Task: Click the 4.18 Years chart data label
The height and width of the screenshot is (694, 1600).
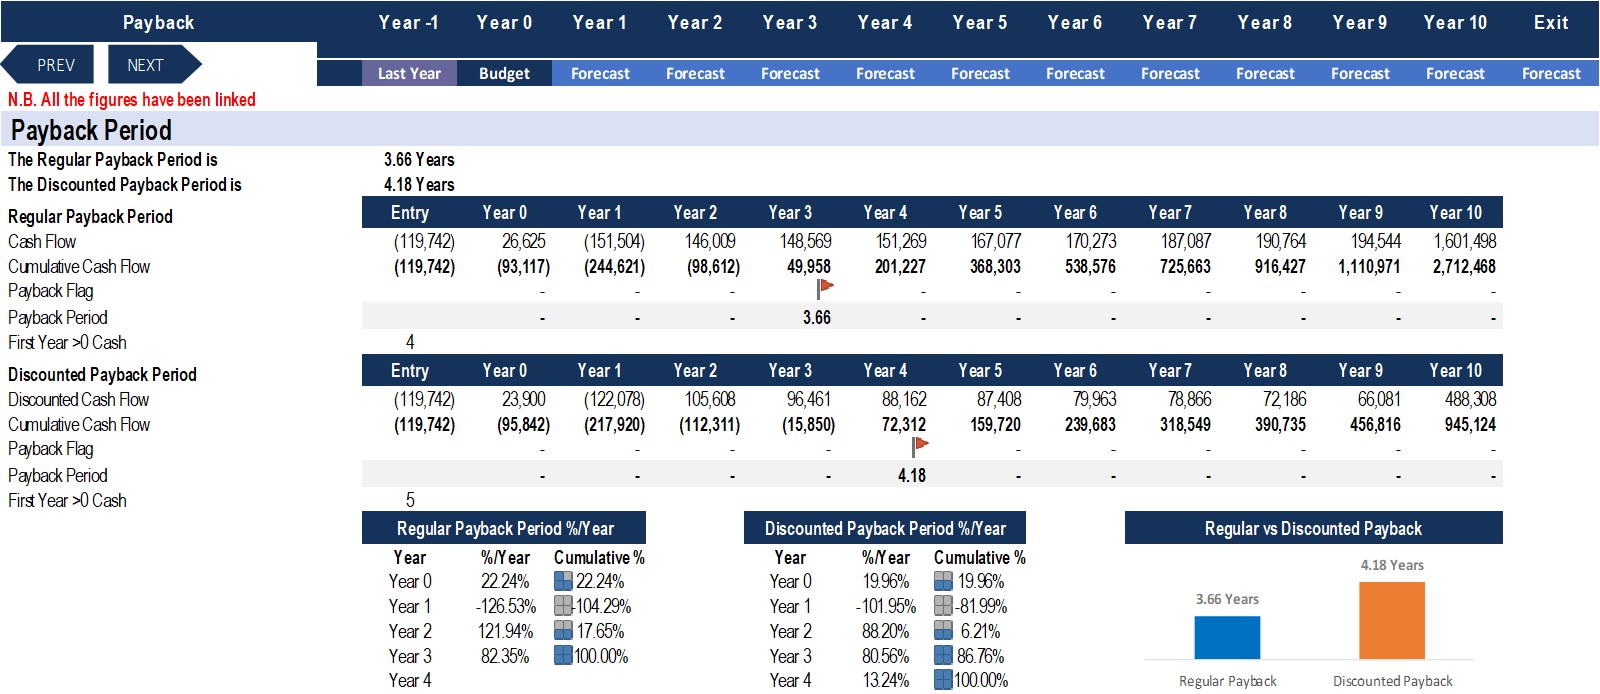Action: coord(1392,565)
